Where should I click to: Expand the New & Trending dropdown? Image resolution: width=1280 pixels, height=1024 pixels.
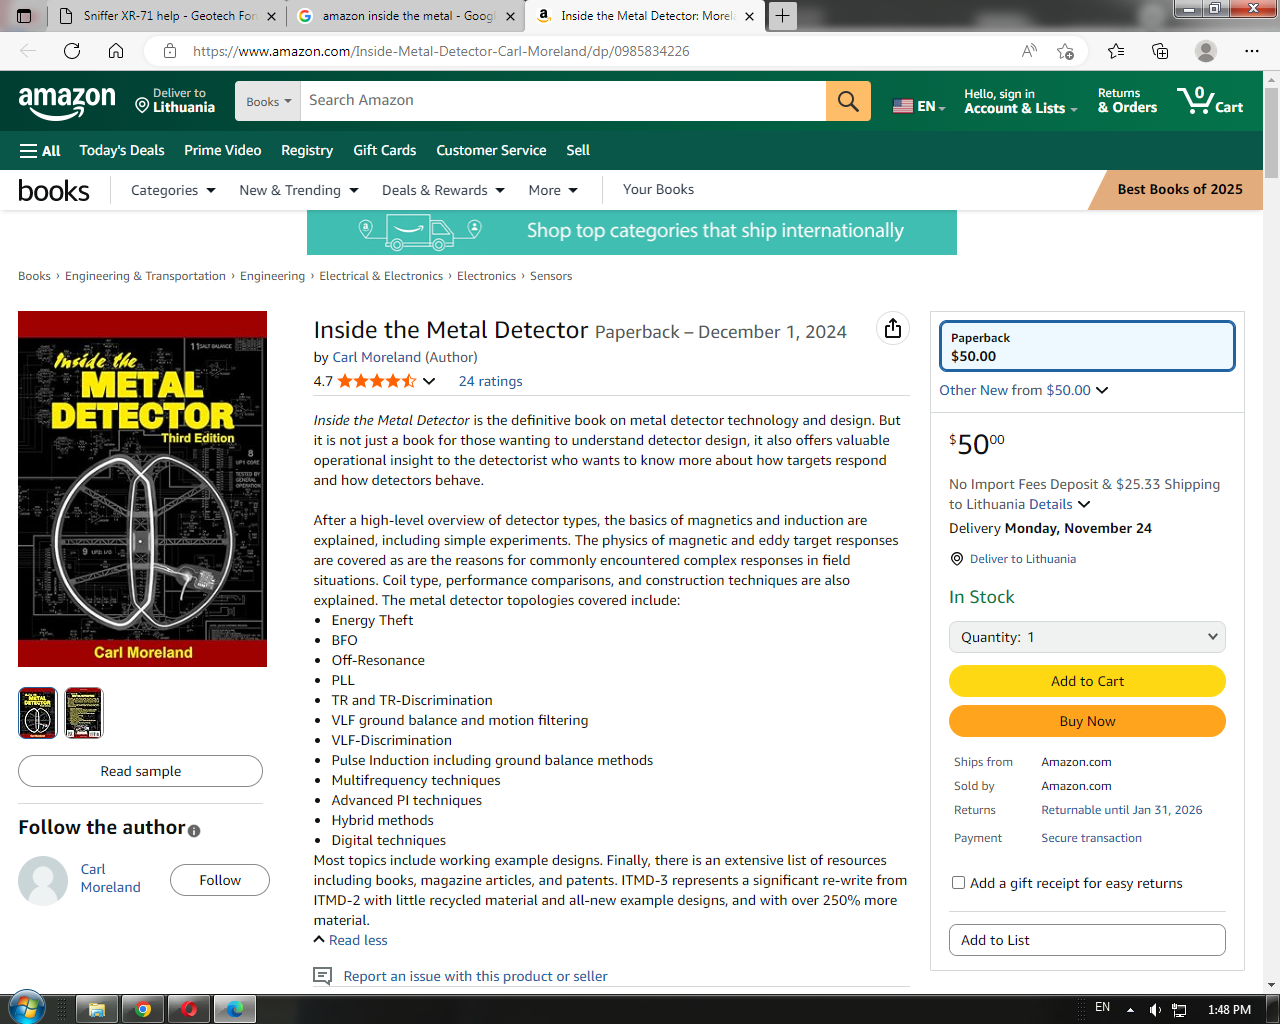tap(299, 190)
